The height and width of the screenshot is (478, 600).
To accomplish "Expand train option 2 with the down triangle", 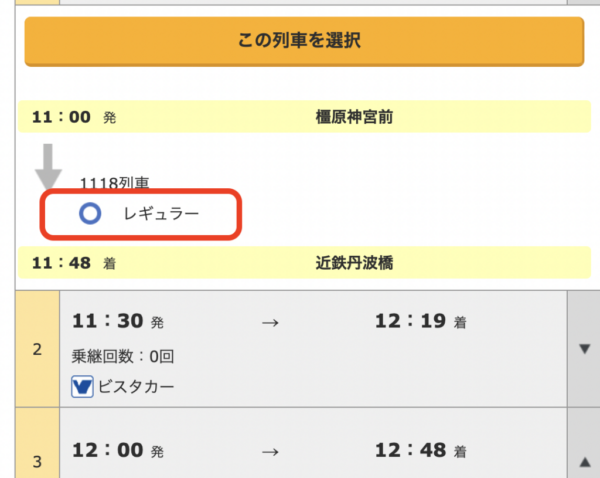I will 584,349.
